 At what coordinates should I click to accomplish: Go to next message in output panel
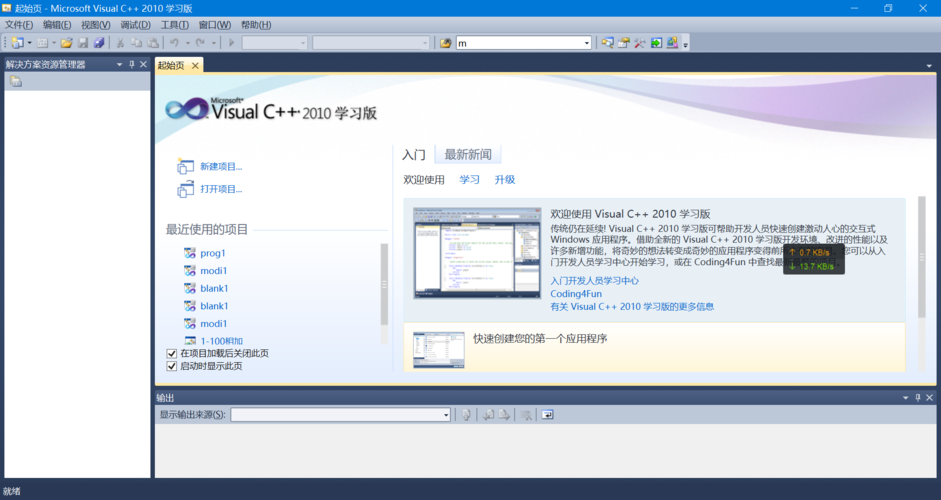coord(504,415)
